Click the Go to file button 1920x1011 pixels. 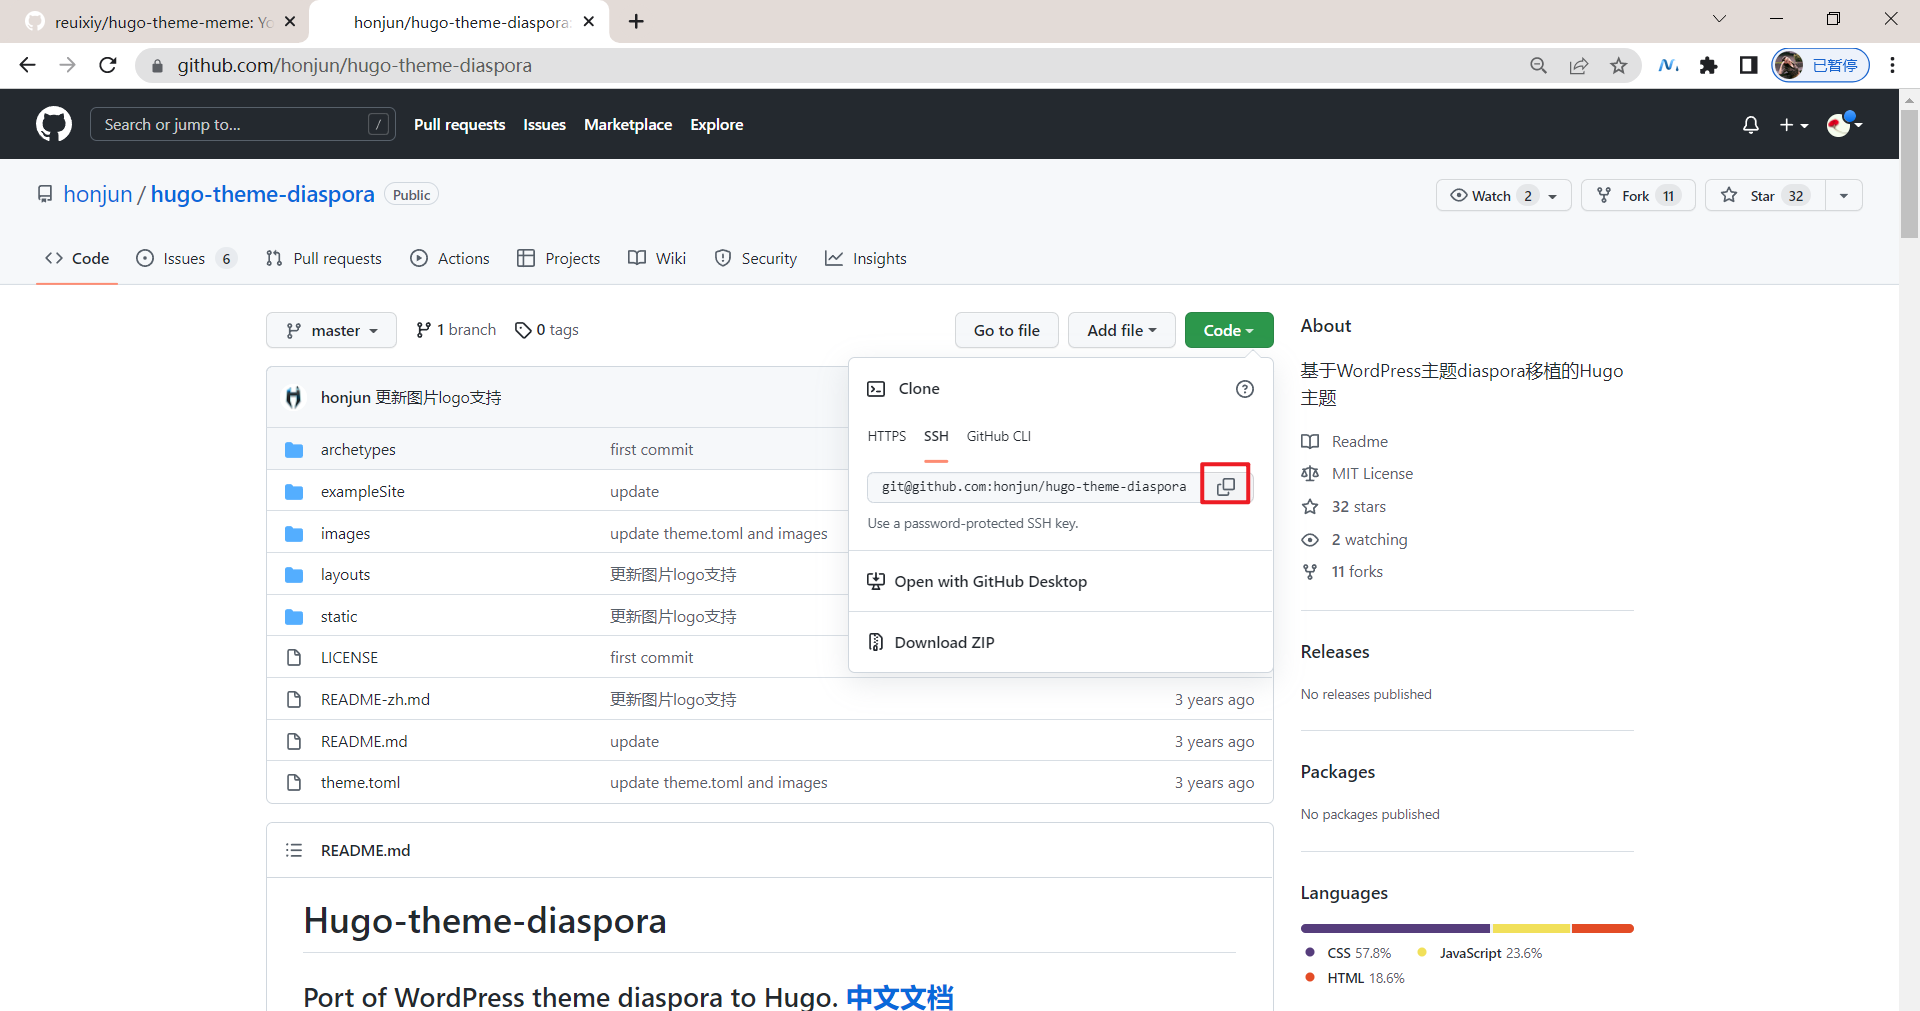click(1007, 330)
